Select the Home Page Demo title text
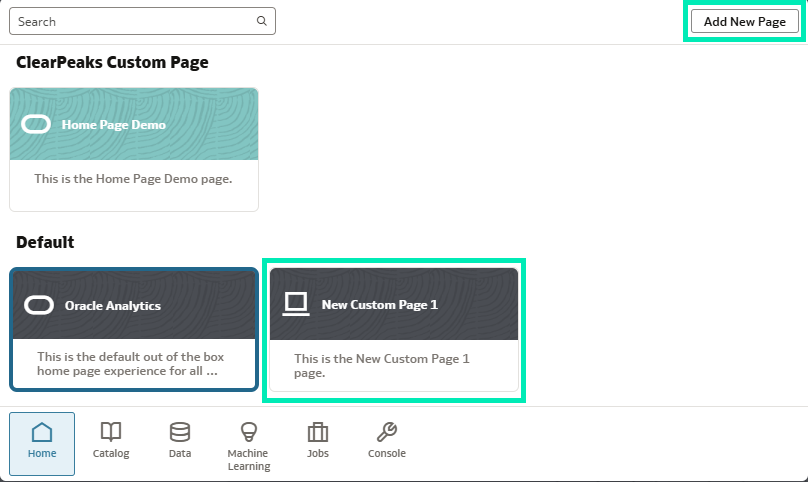 pos(113,125)
